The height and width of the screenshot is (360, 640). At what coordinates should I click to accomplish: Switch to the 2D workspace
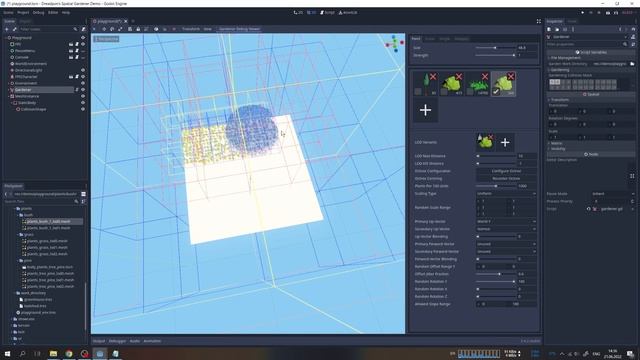pos(298,13)
